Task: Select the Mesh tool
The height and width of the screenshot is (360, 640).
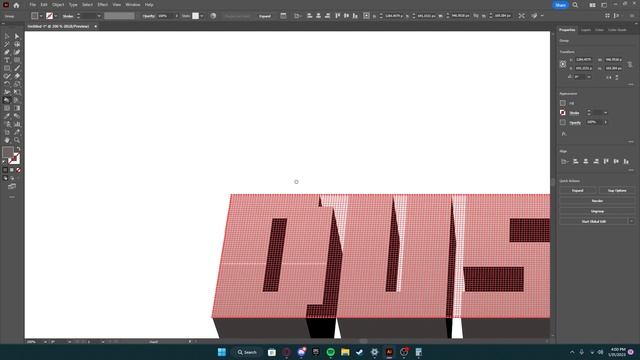Action: 7,108
